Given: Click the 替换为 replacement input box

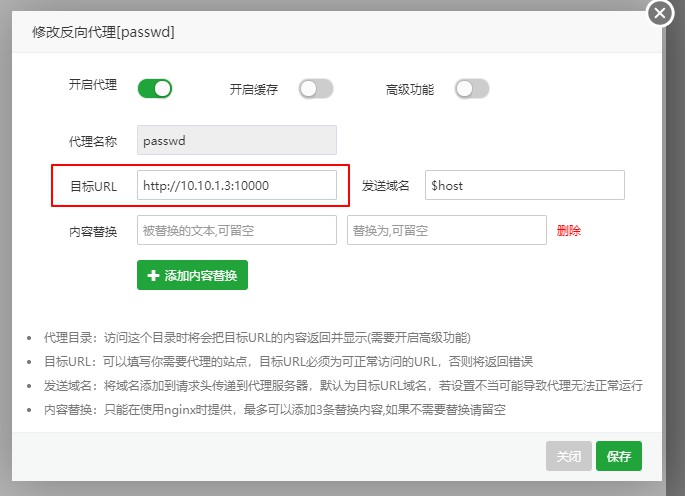Looking at the screenshot, I should click(x=446, y=230).
